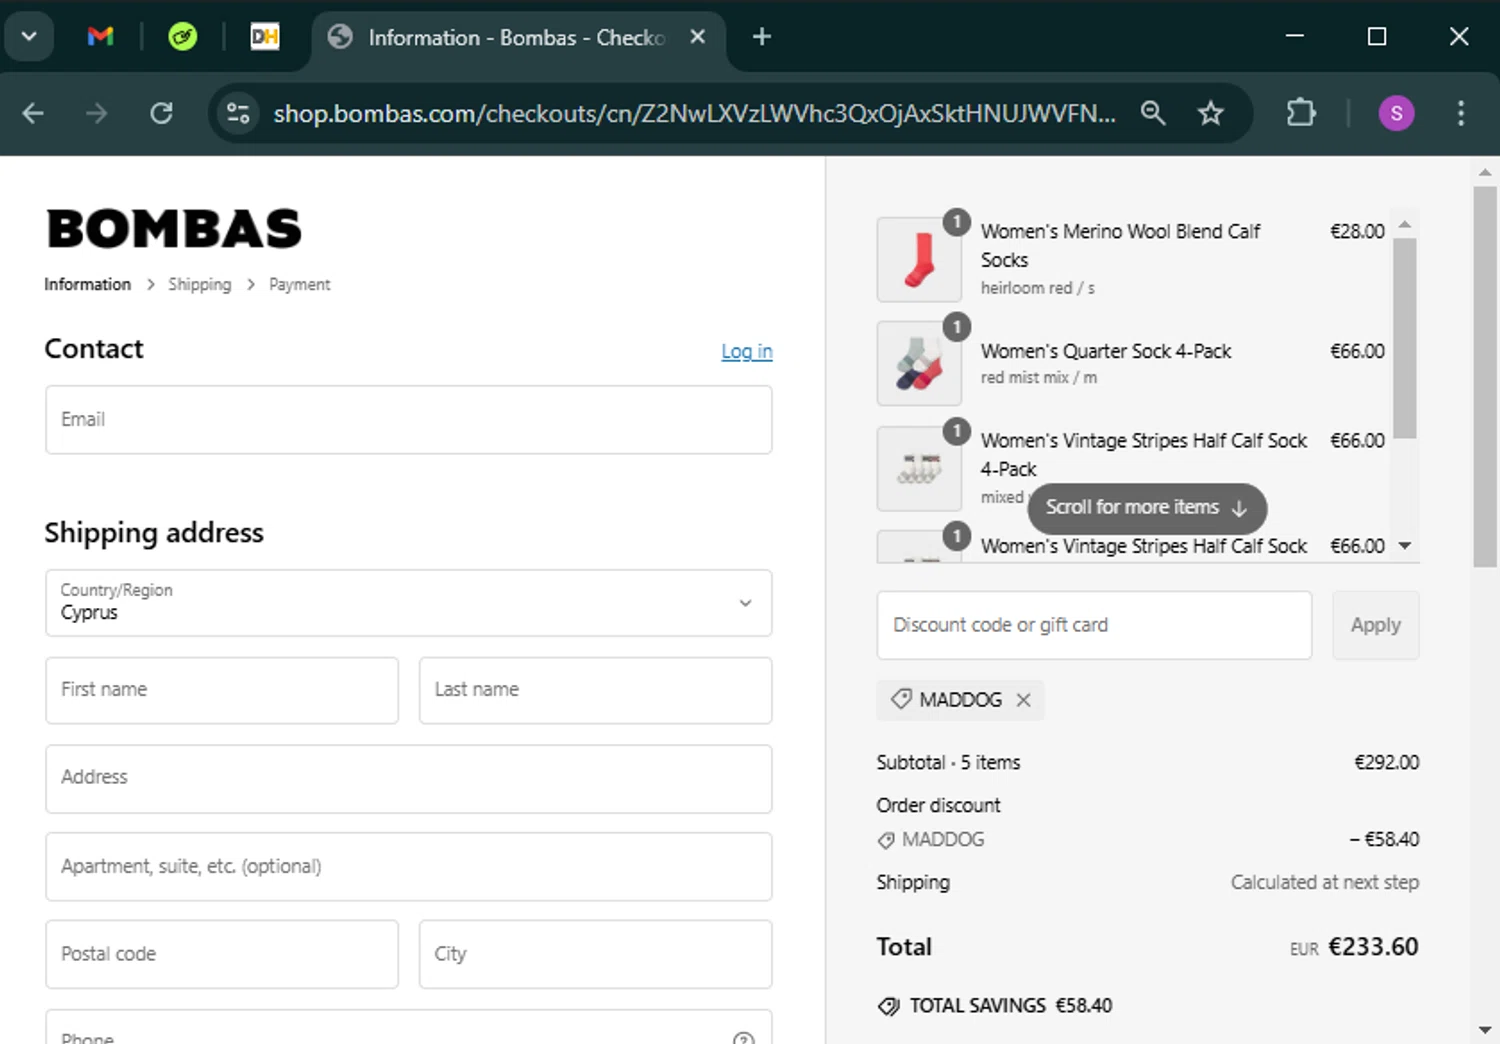Viewport: 1500px width, 1044px height.
Task: Select the Bombas Checkout tab
Action: [518, 37]
